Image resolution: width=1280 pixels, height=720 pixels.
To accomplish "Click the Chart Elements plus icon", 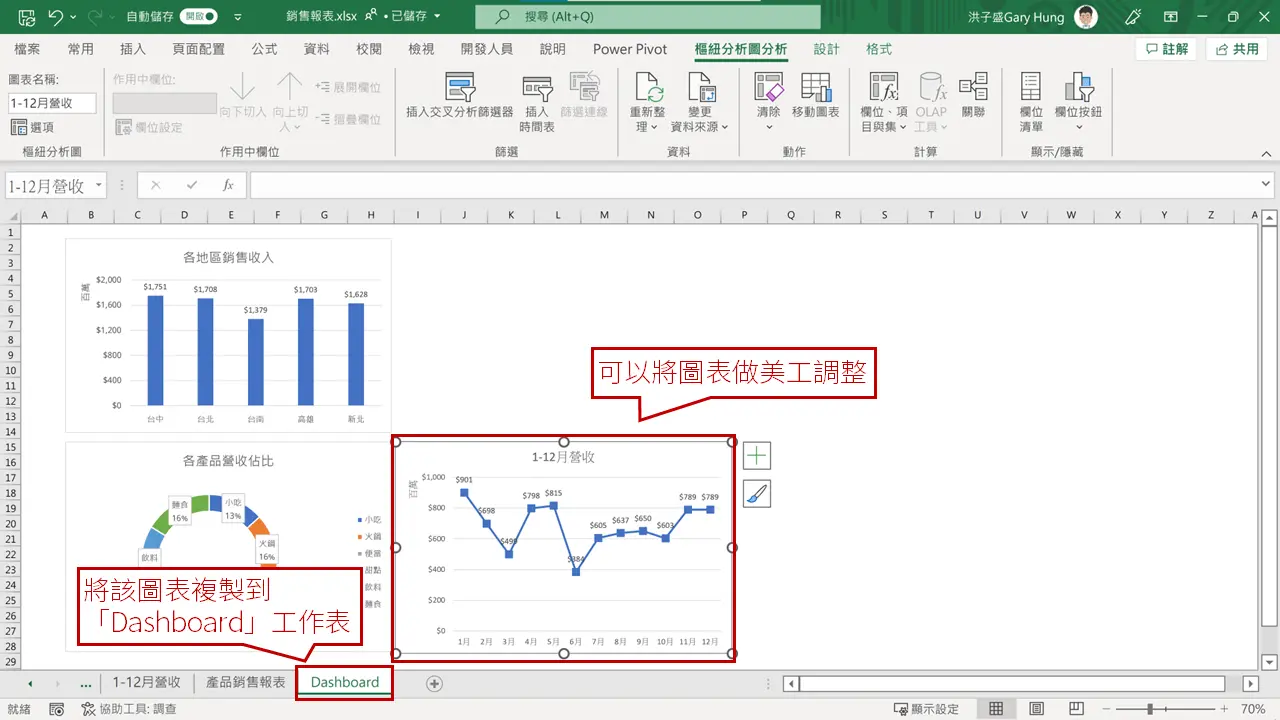I will (x=757, y=457).
